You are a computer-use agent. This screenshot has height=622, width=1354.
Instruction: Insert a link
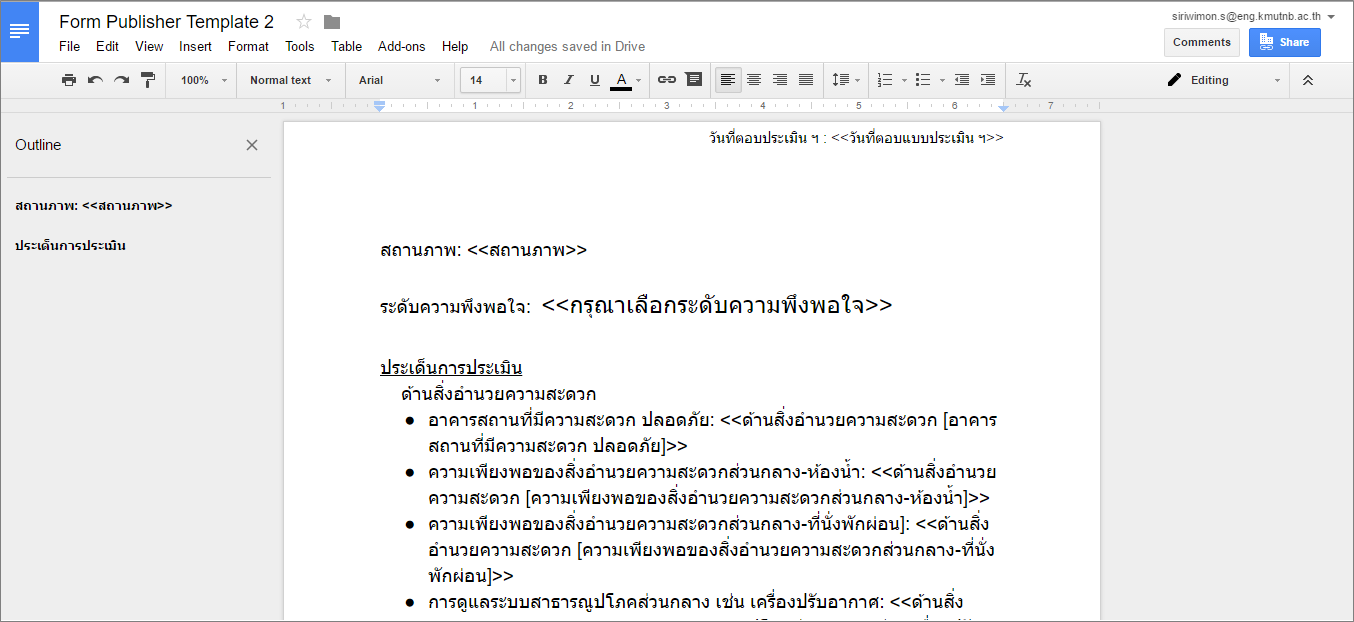point(667,80)
